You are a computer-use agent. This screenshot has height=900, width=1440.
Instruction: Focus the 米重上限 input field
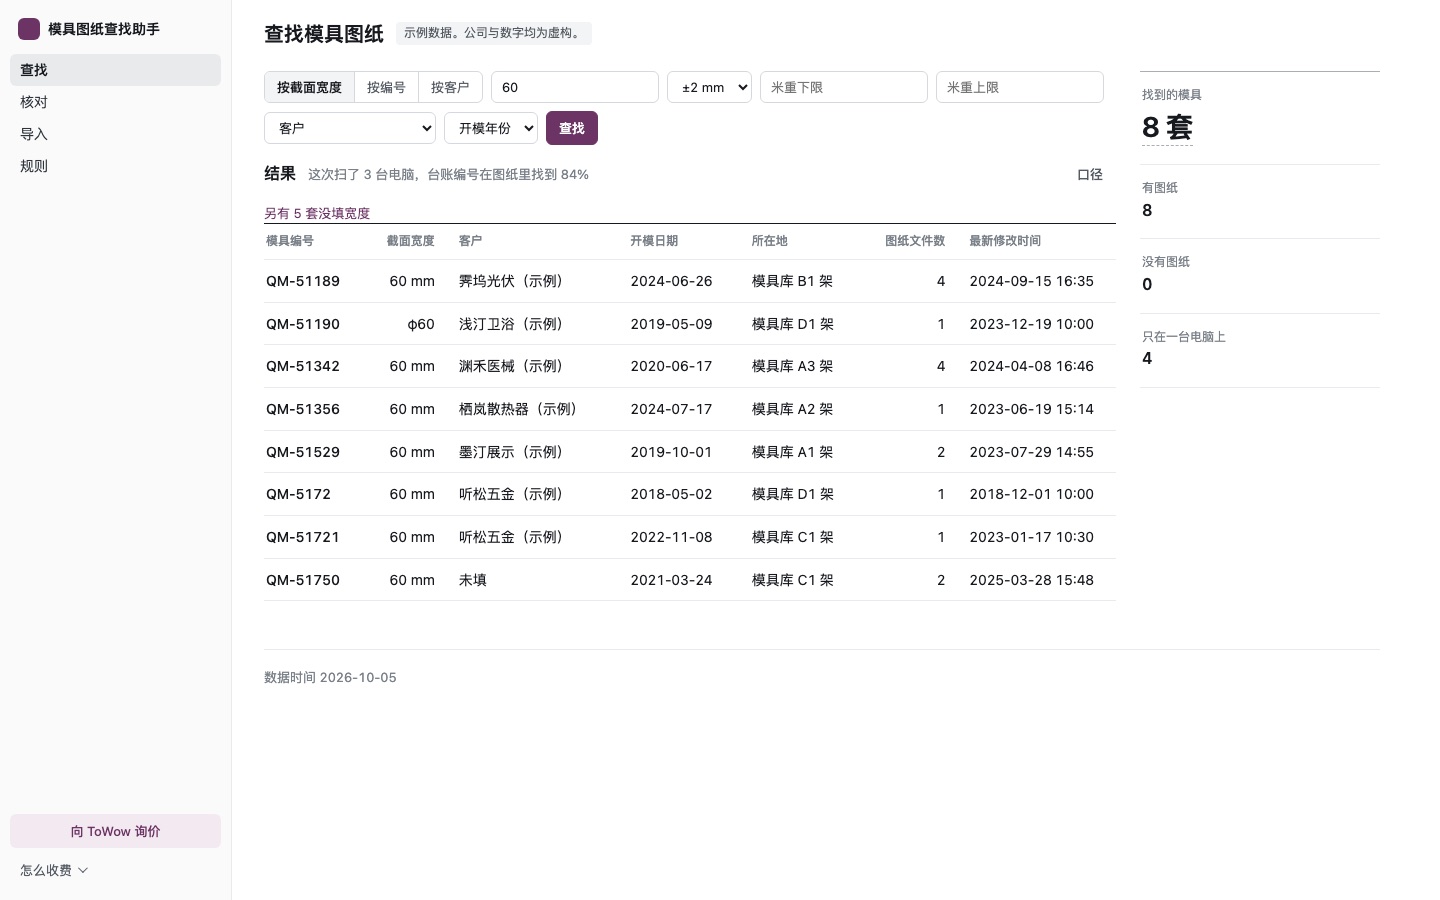point(1020,87)
